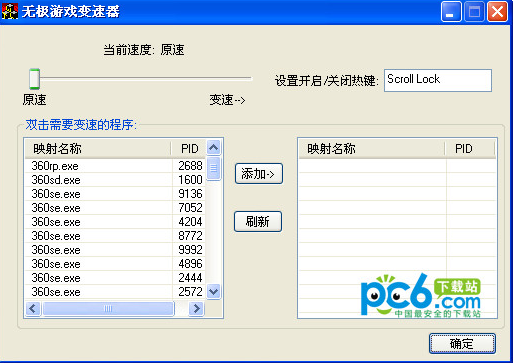Select the process with PID 2444
Image resolution: width=513 pixels, height=363 pixels.
coord(115,278)
